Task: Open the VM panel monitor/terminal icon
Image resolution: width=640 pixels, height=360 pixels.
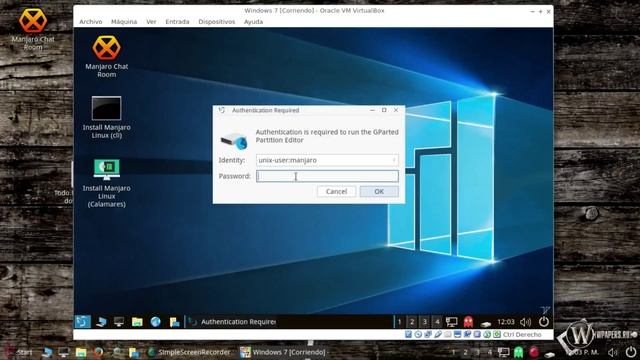Action: point(119,322)
